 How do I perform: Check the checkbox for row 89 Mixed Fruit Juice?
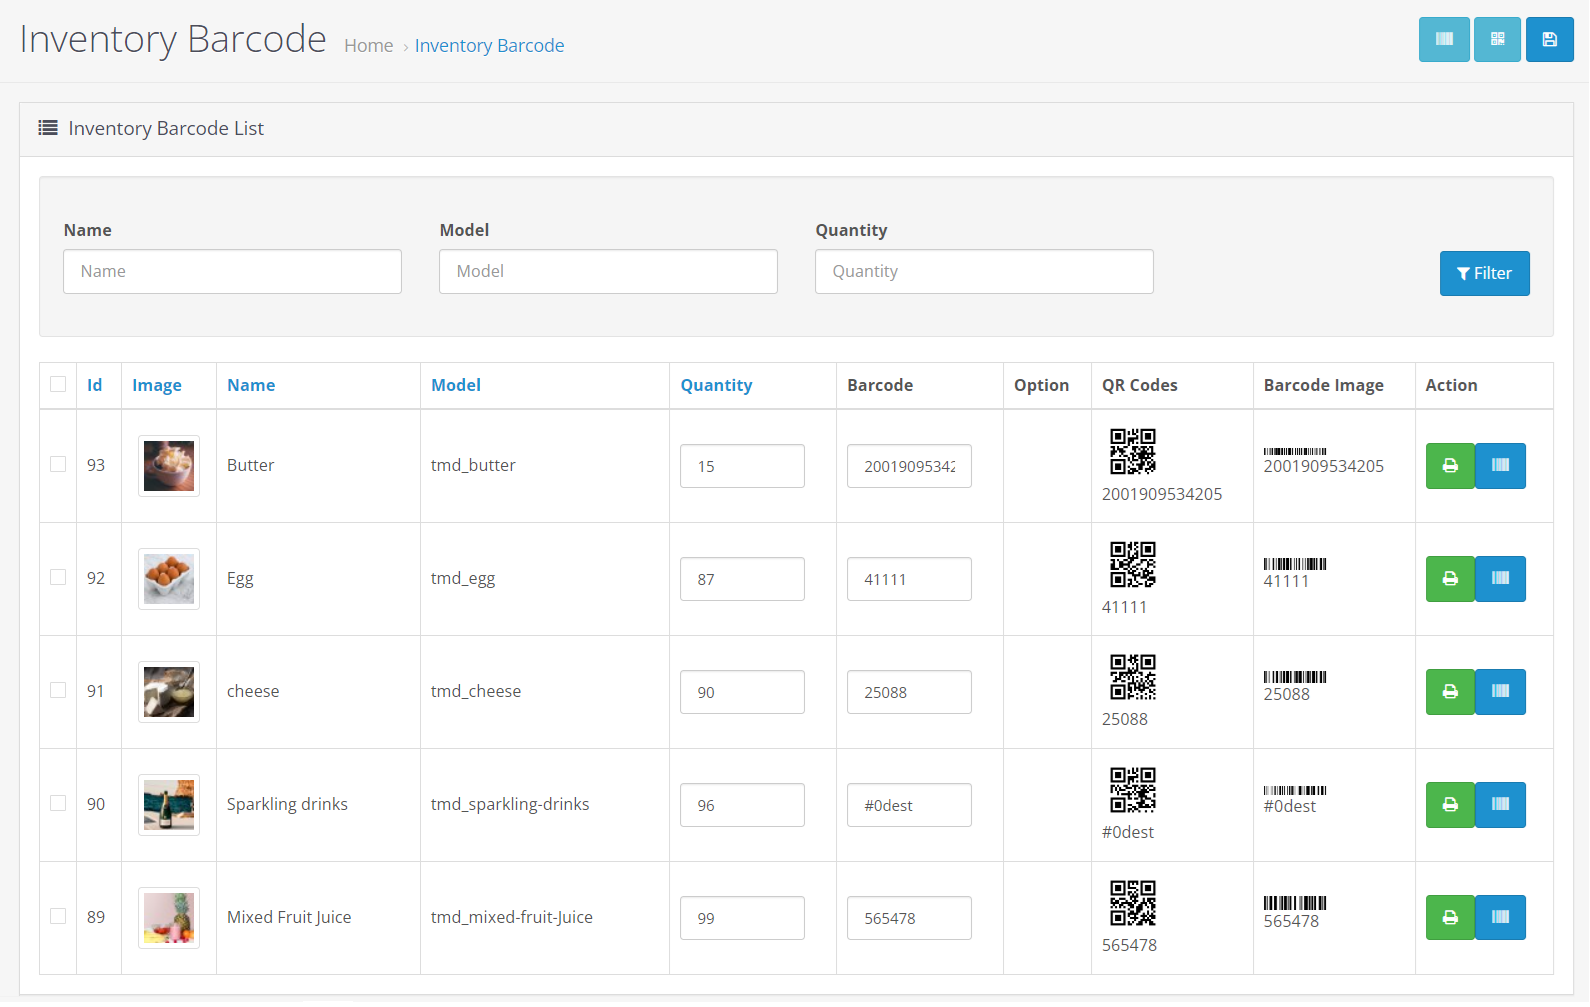click(x=58, y=916)
